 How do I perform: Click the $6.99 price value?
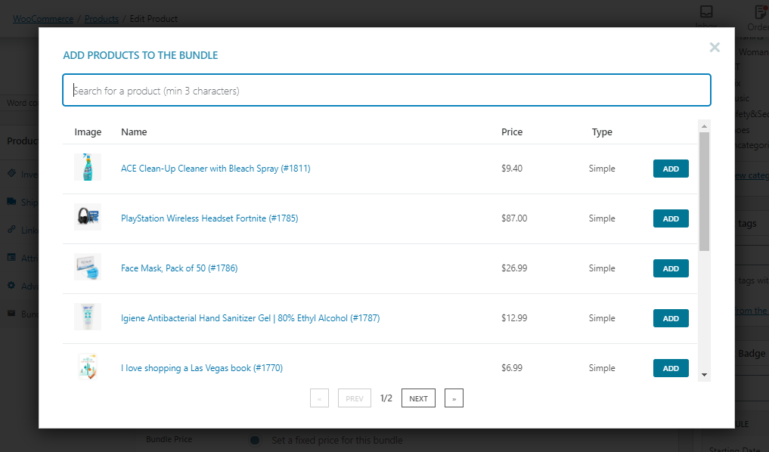512,368
